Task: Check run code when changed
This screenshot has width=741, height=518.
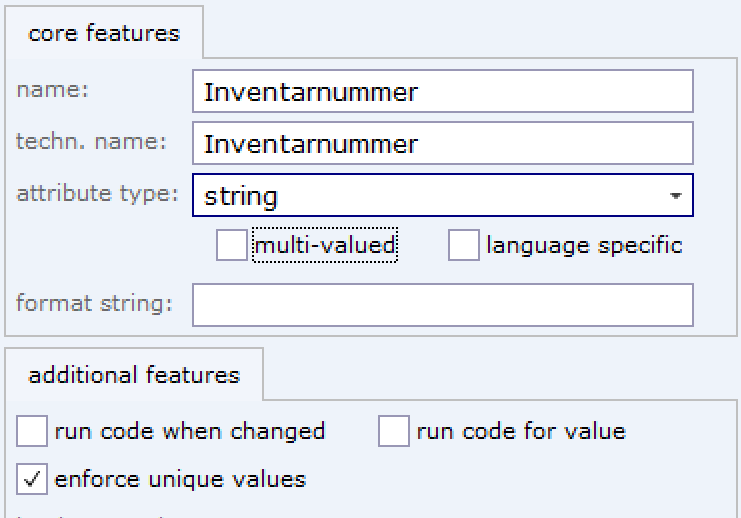Action: (32, 431)
